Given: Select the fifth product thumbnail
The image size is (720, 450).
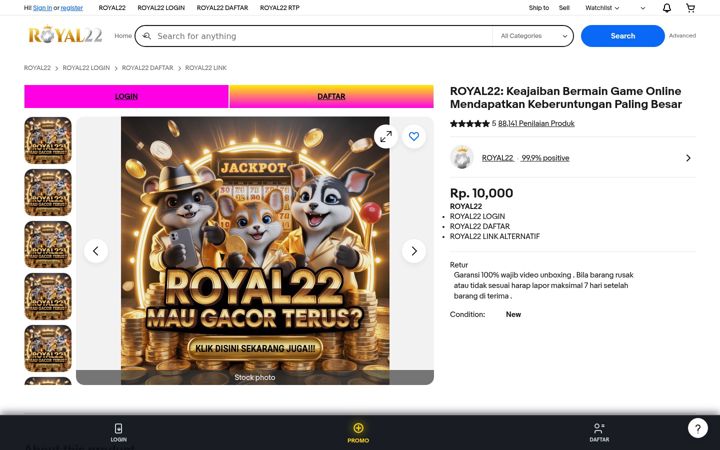Looking at the screenshot, I should click(48, 349).
